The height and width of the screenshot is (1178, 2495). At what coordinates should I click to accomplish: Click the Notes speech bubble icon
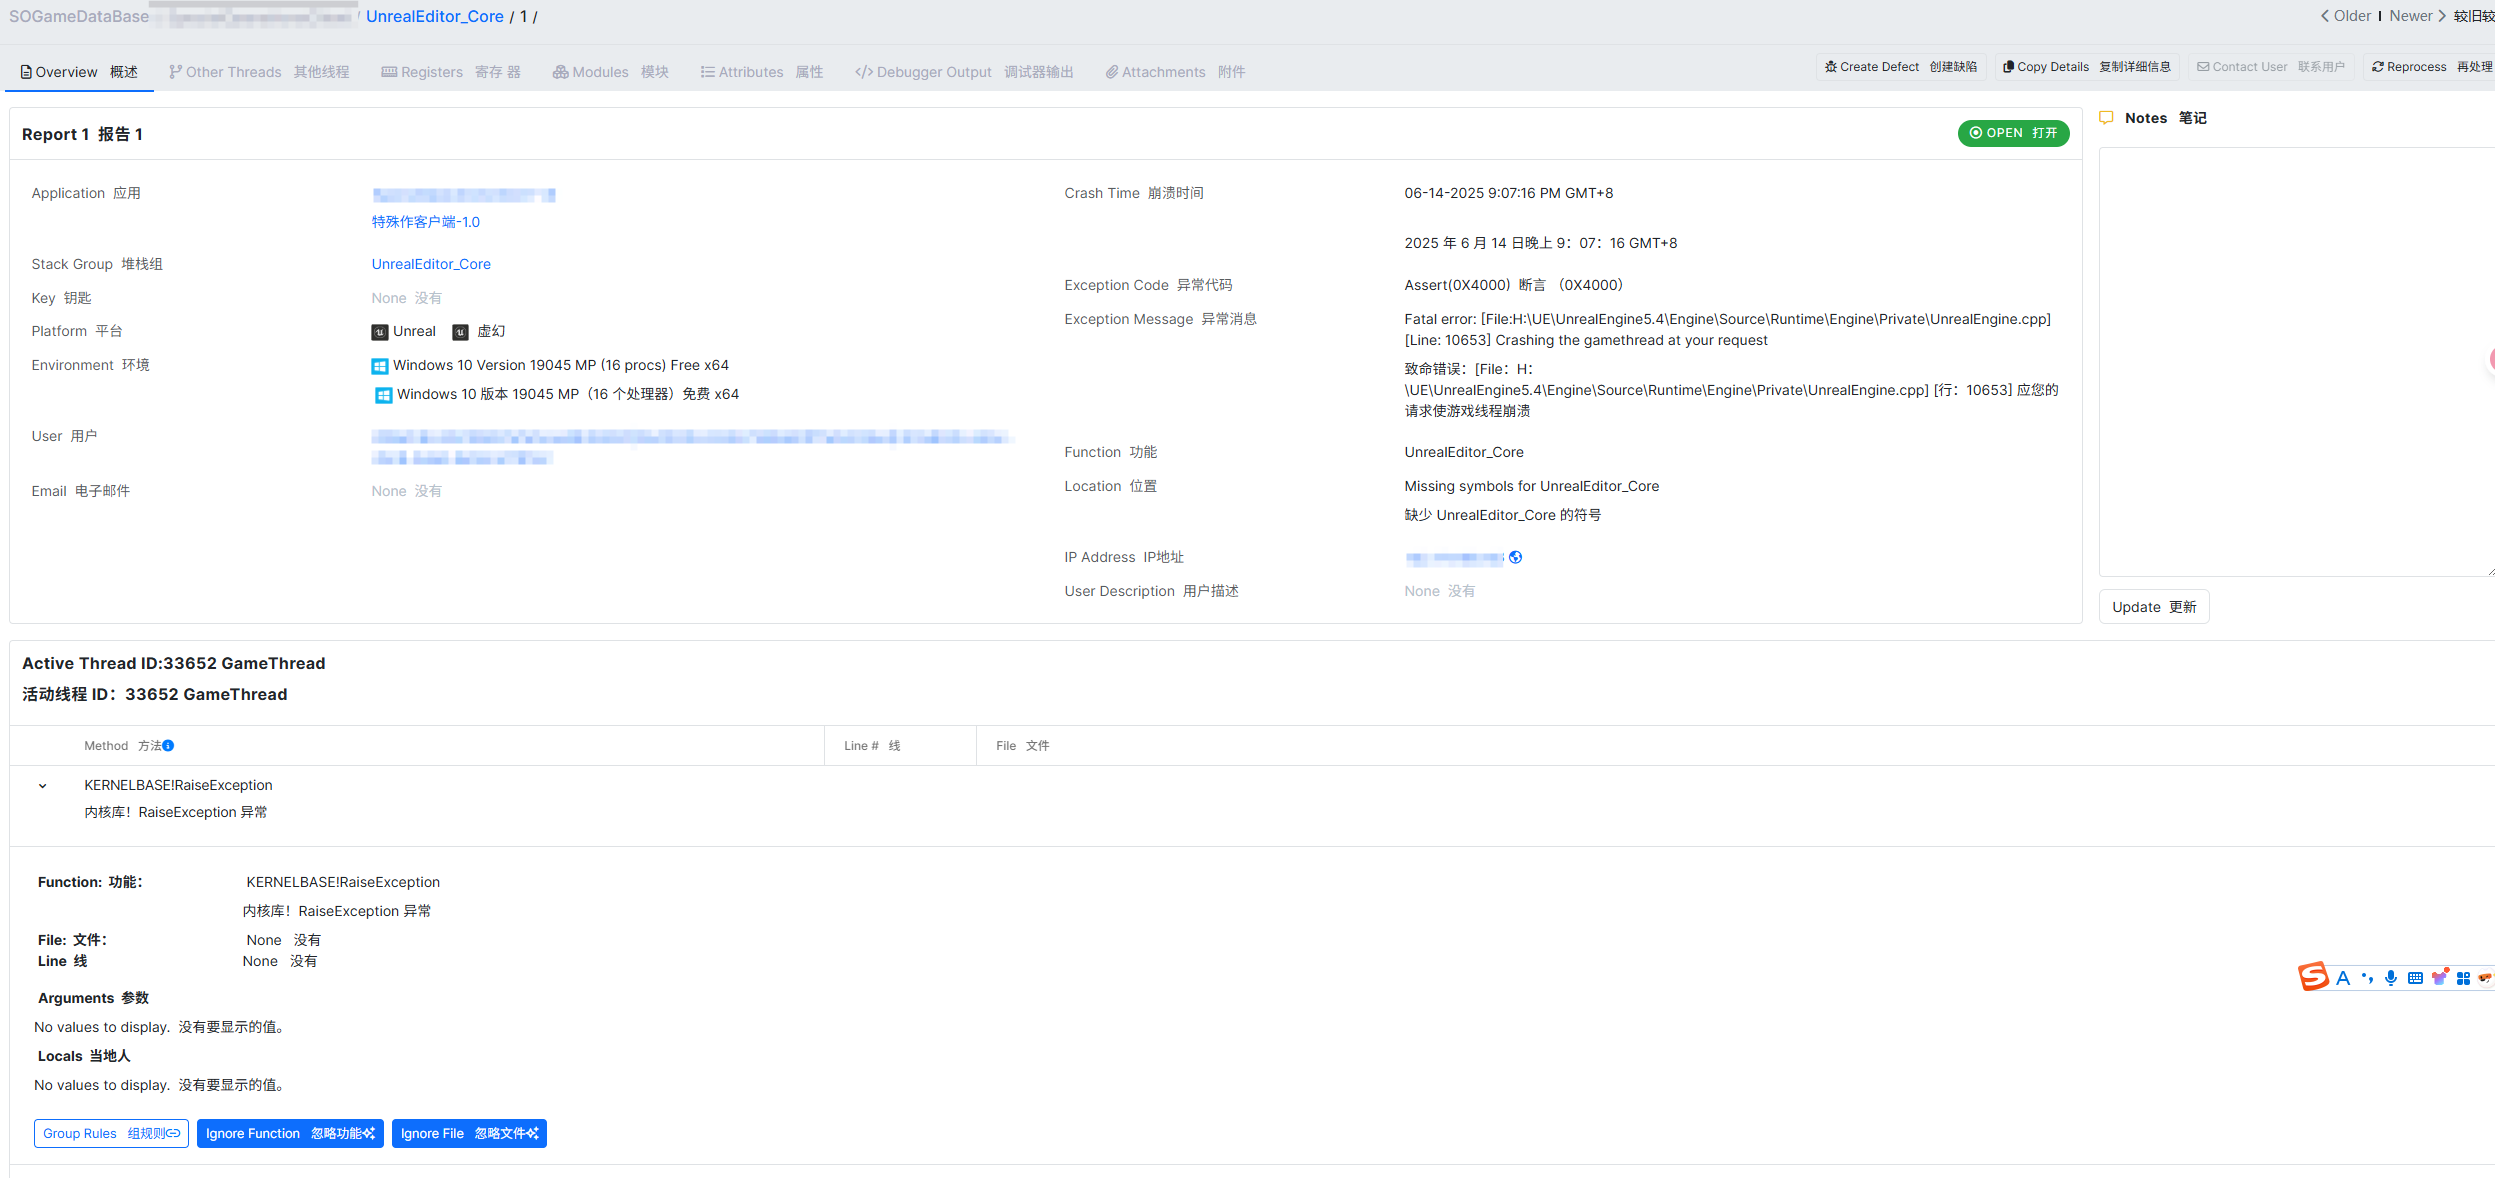click(2106, 118)
